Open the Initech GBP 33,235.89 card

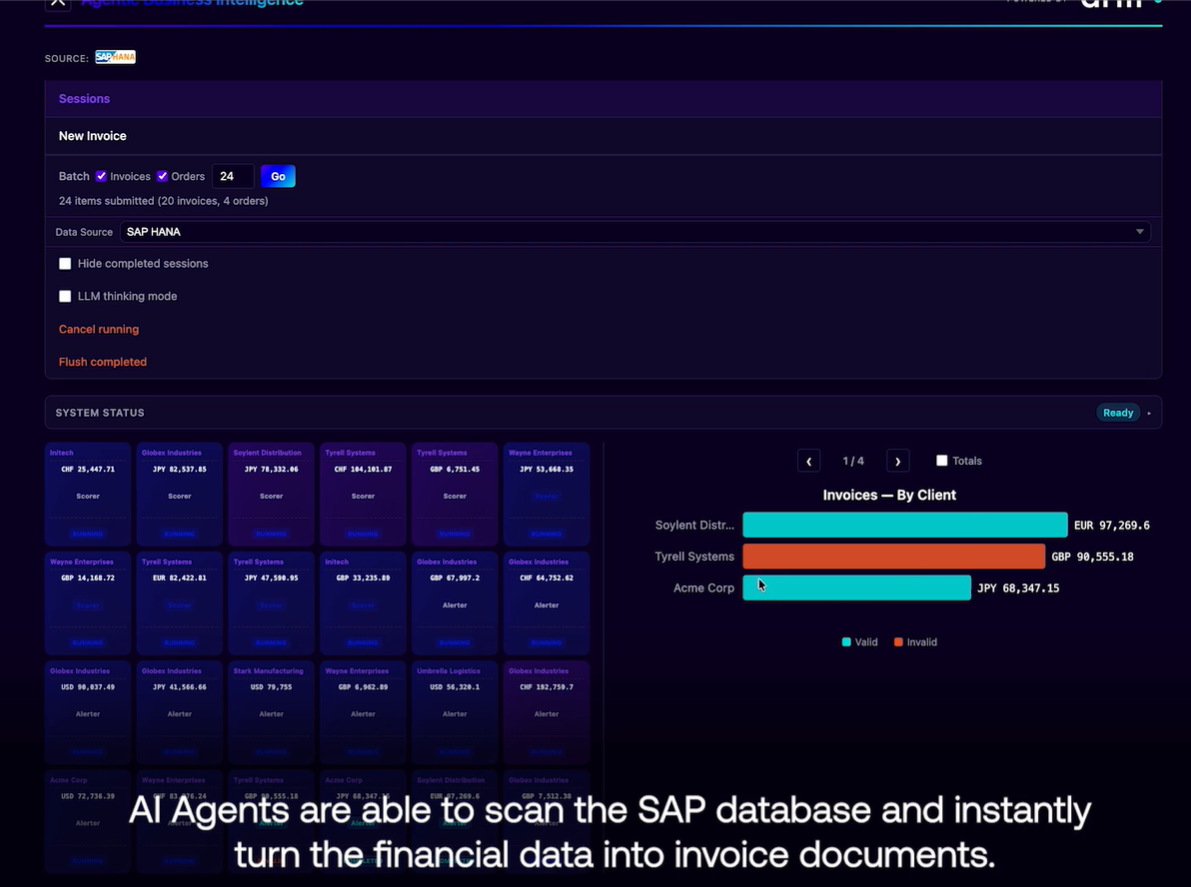pyautogui.click(x=363, y=603)
